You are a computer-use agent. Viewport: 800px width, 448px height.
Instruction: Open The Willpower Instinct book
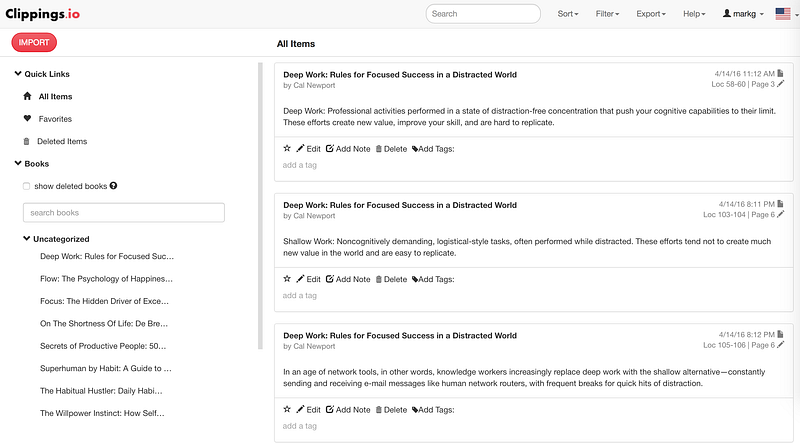pyautogui.click(x=103, y=413)
